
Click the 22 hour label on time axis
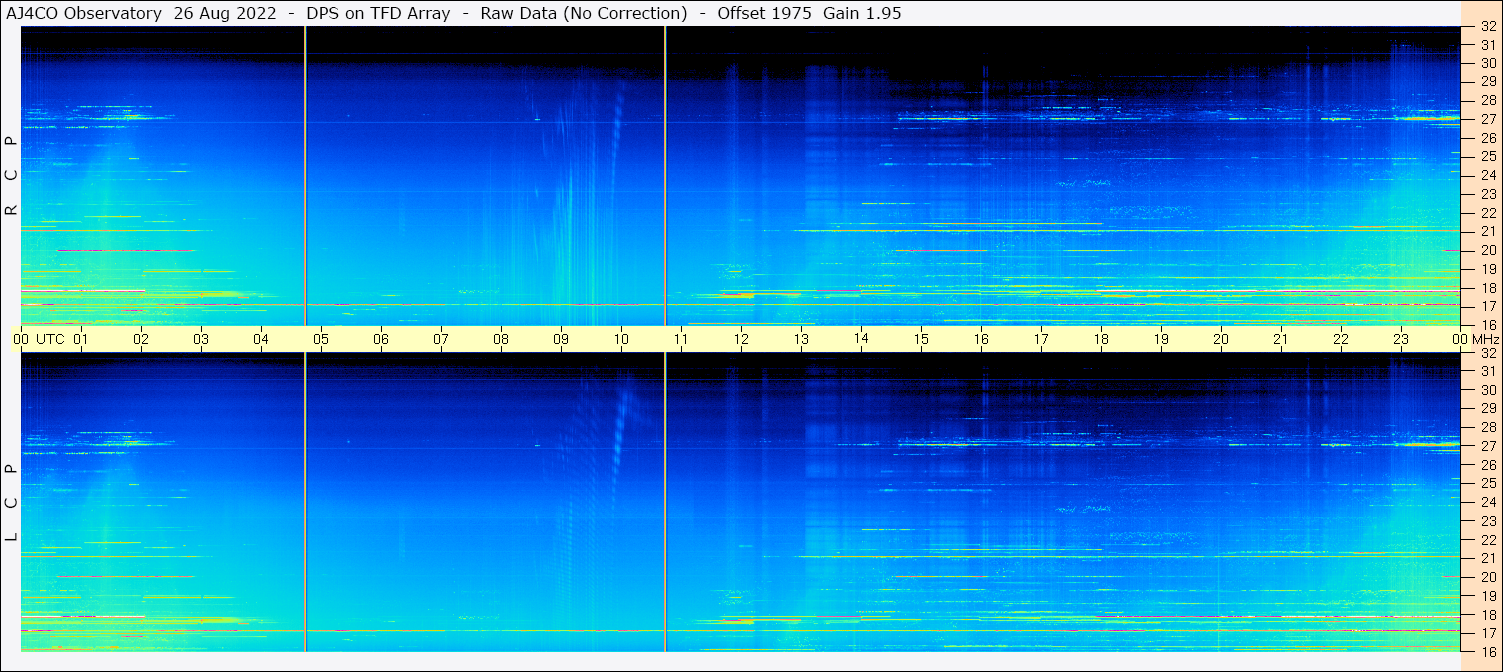1341,339
